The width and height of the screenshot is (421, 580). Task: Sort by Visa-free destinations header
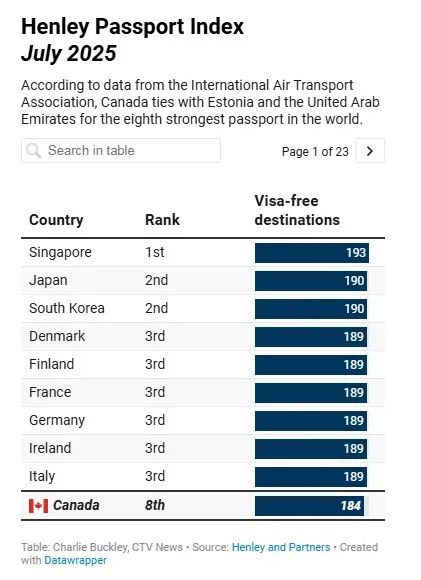[297, 210]
